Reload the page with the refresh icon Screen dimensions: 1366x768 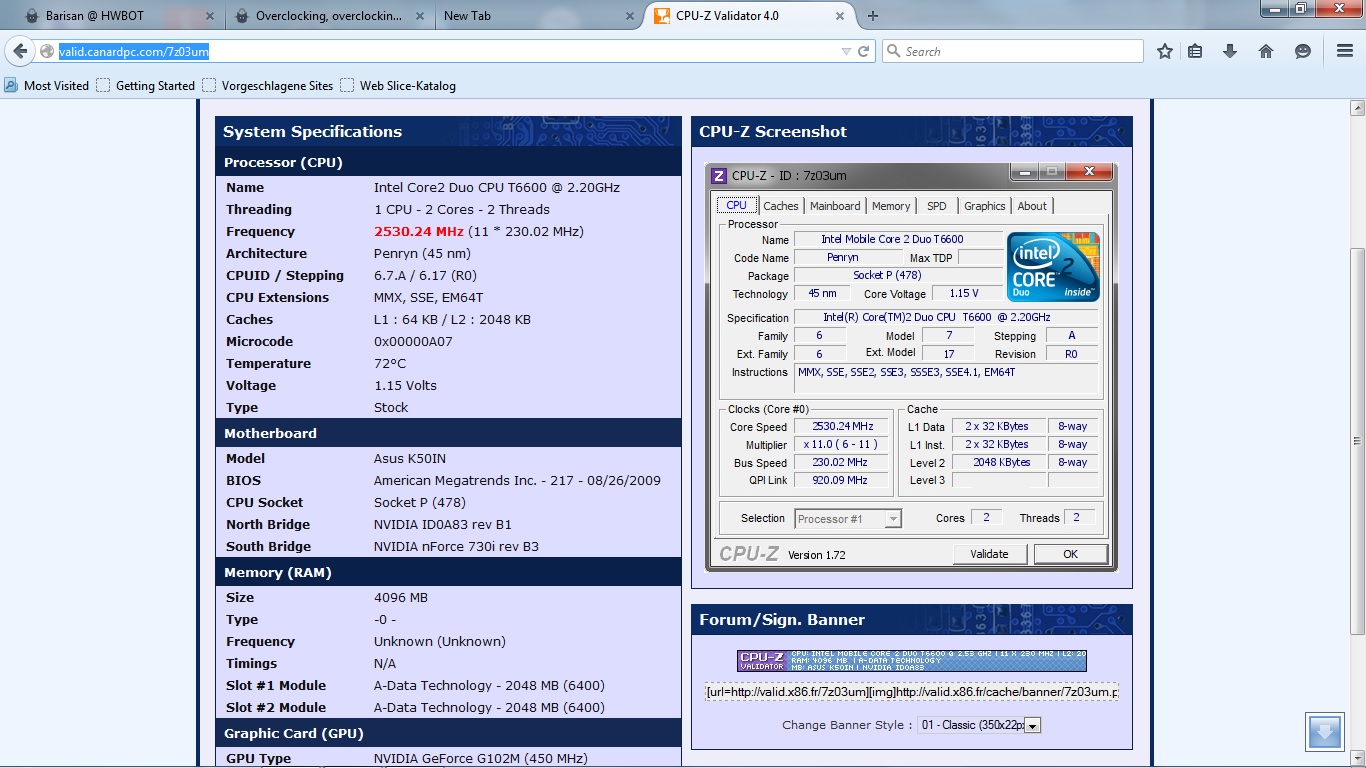click(x=863, y=51)
